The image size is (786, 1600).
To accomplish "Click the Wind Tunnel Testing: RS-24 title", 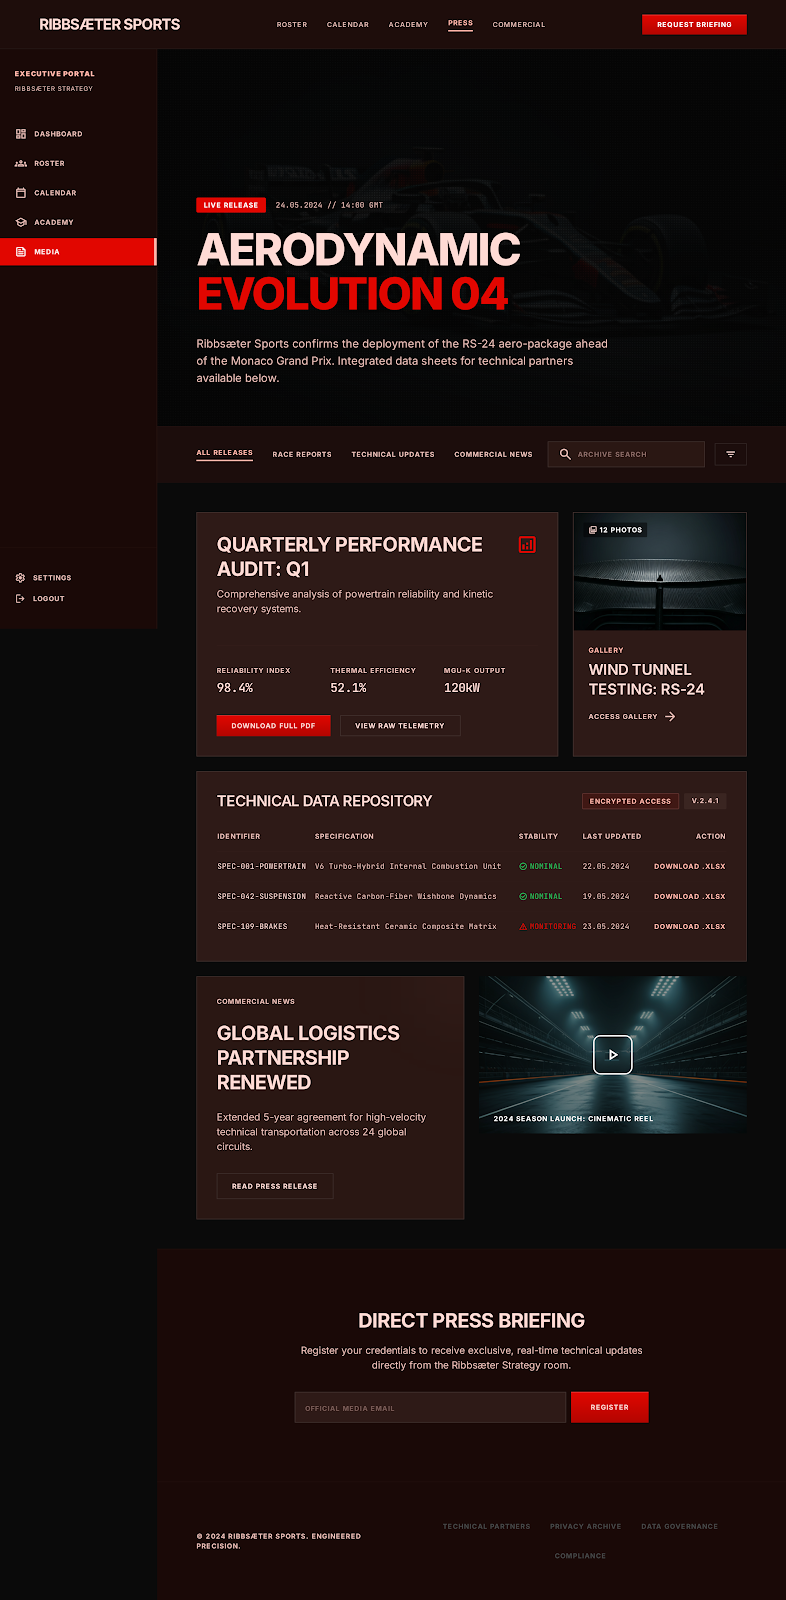I will 646,679.
